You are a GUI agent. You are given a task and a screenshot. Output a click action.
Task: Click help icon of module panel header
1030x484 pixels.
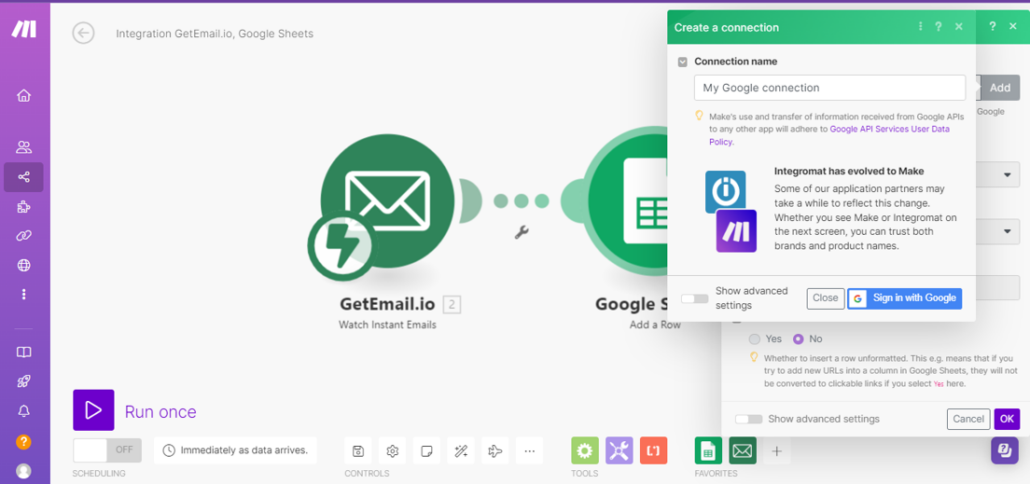[x=993, y=26]
